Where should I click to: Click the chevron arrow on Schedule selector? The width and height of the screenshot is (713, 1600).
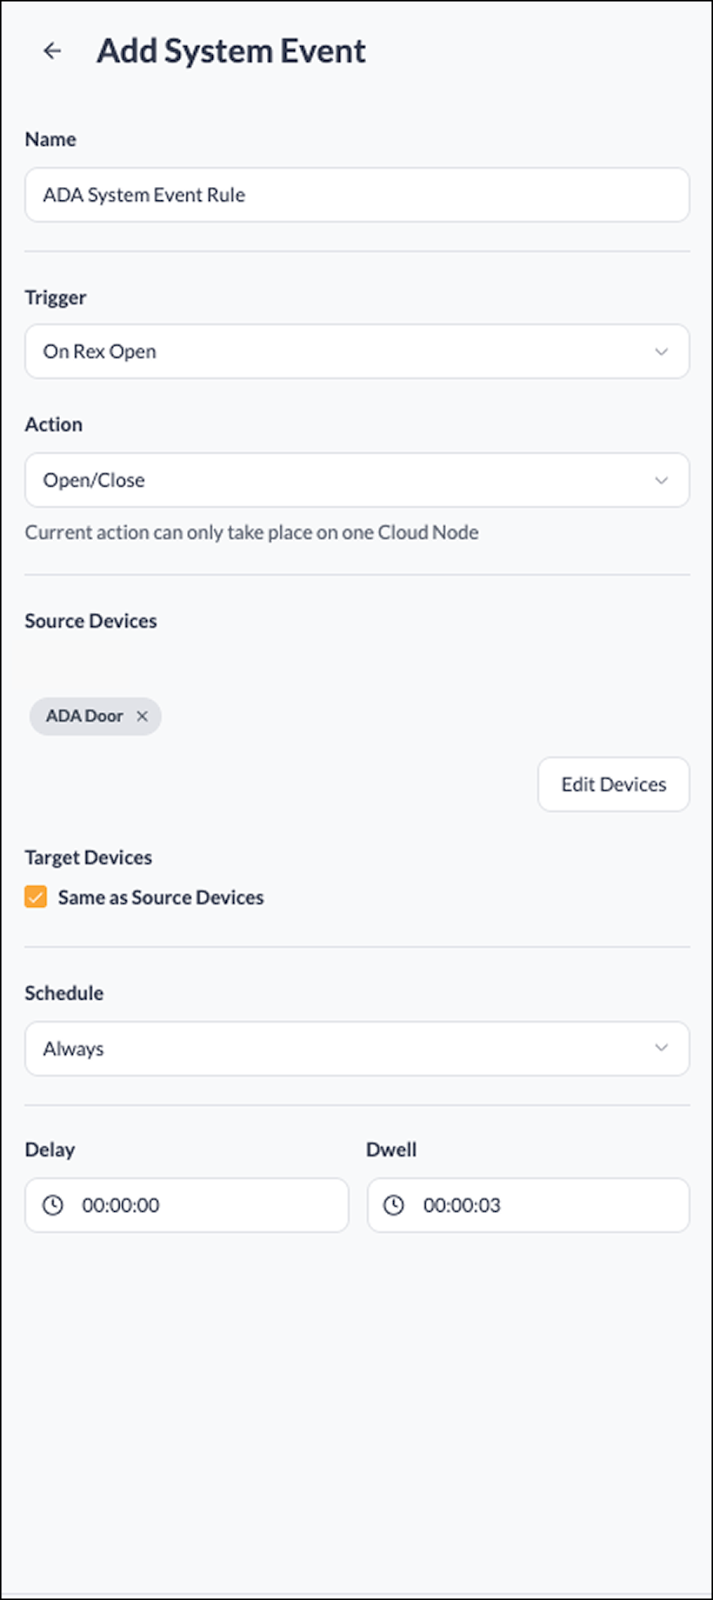click(661, 1048)
